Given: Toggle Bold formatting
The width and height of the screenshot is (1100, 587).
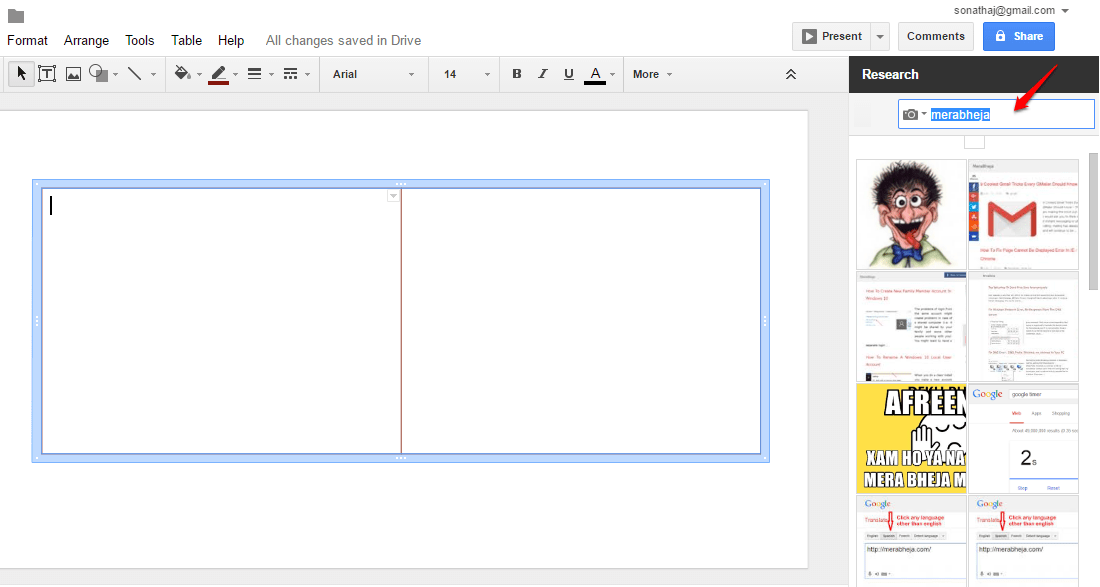Looking at the screenshot, I should [x=516, y=74].
